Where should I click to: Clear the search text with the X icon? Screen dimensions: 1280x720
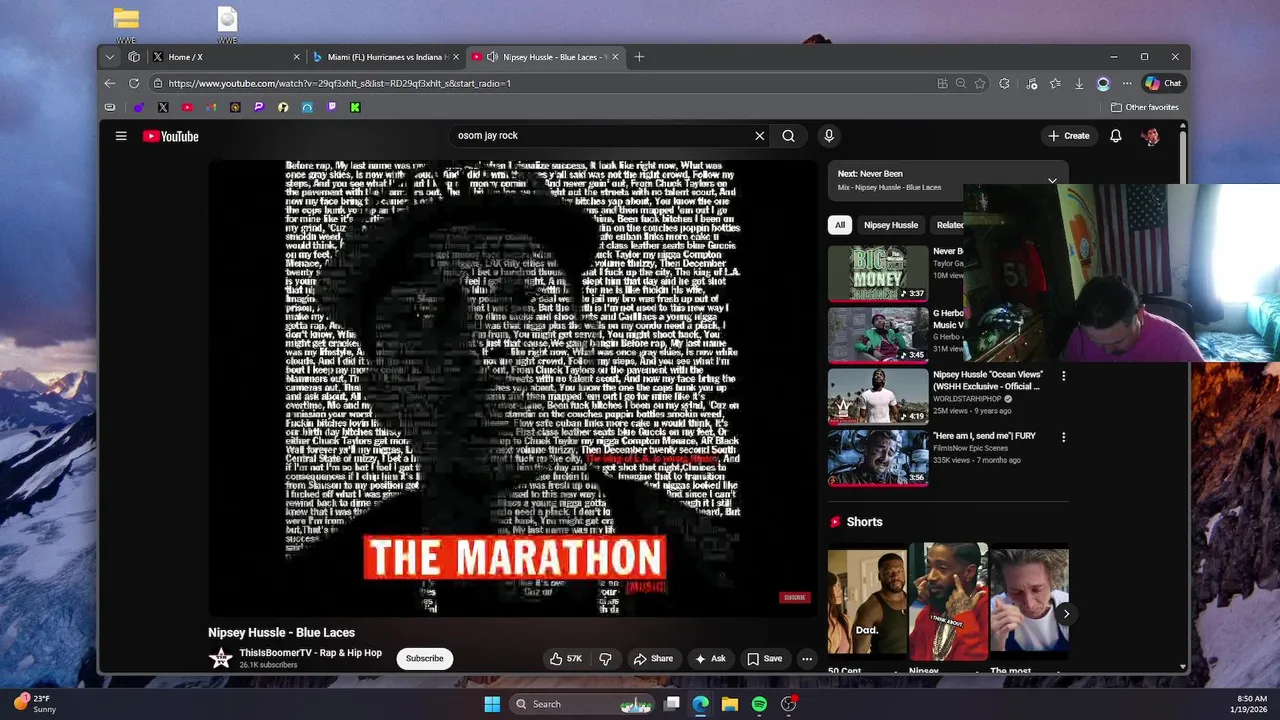pos(759,136)
